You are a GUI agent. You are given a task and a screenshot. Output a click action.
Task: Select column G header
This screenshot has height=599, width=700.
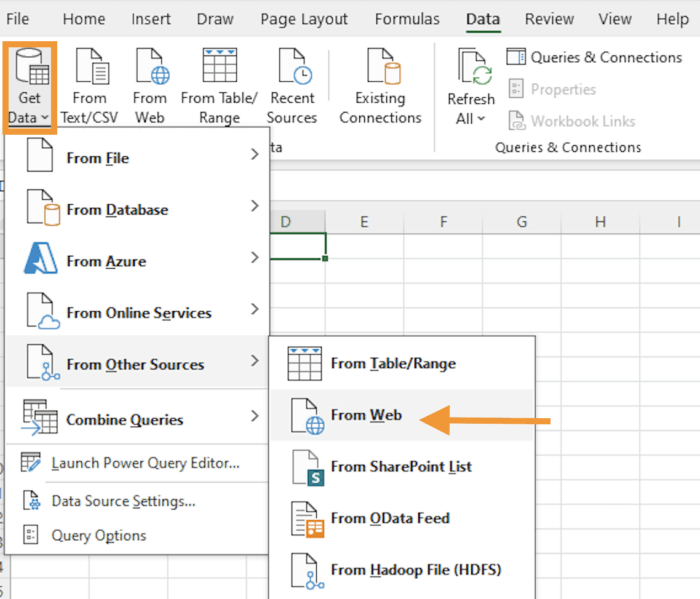(x=522, y=222)
